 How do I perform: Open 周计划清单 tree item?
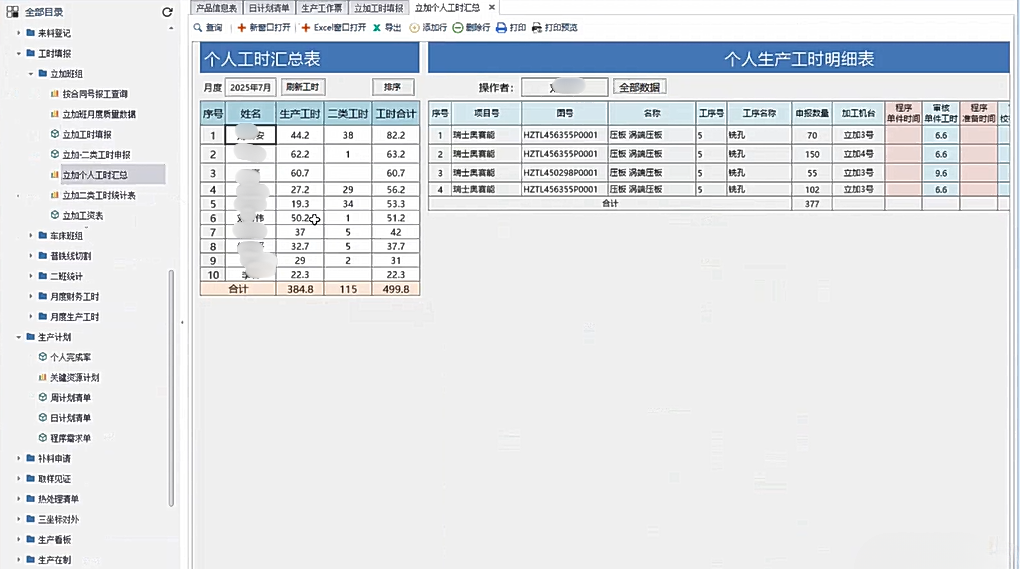click(70, 397)
